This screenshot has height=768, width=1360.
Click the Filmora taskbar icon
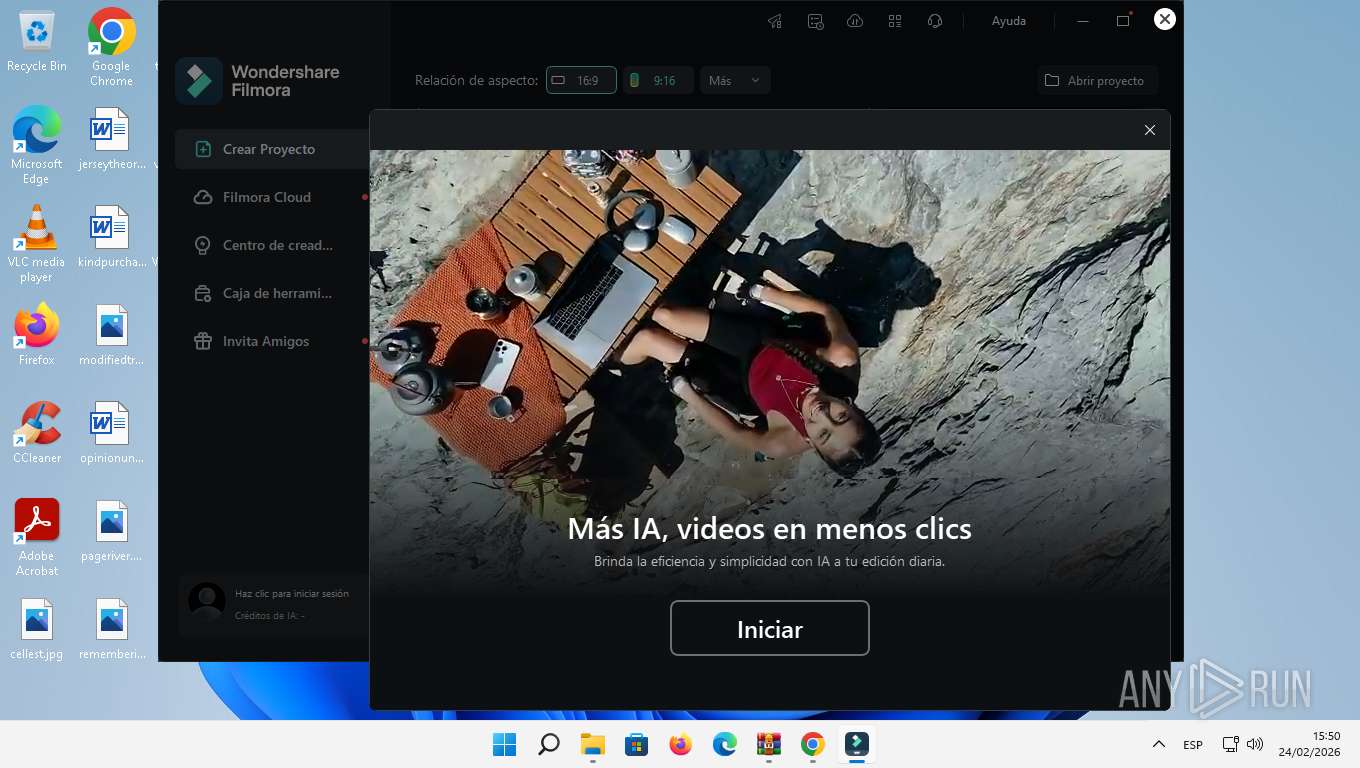click(857, 744)
